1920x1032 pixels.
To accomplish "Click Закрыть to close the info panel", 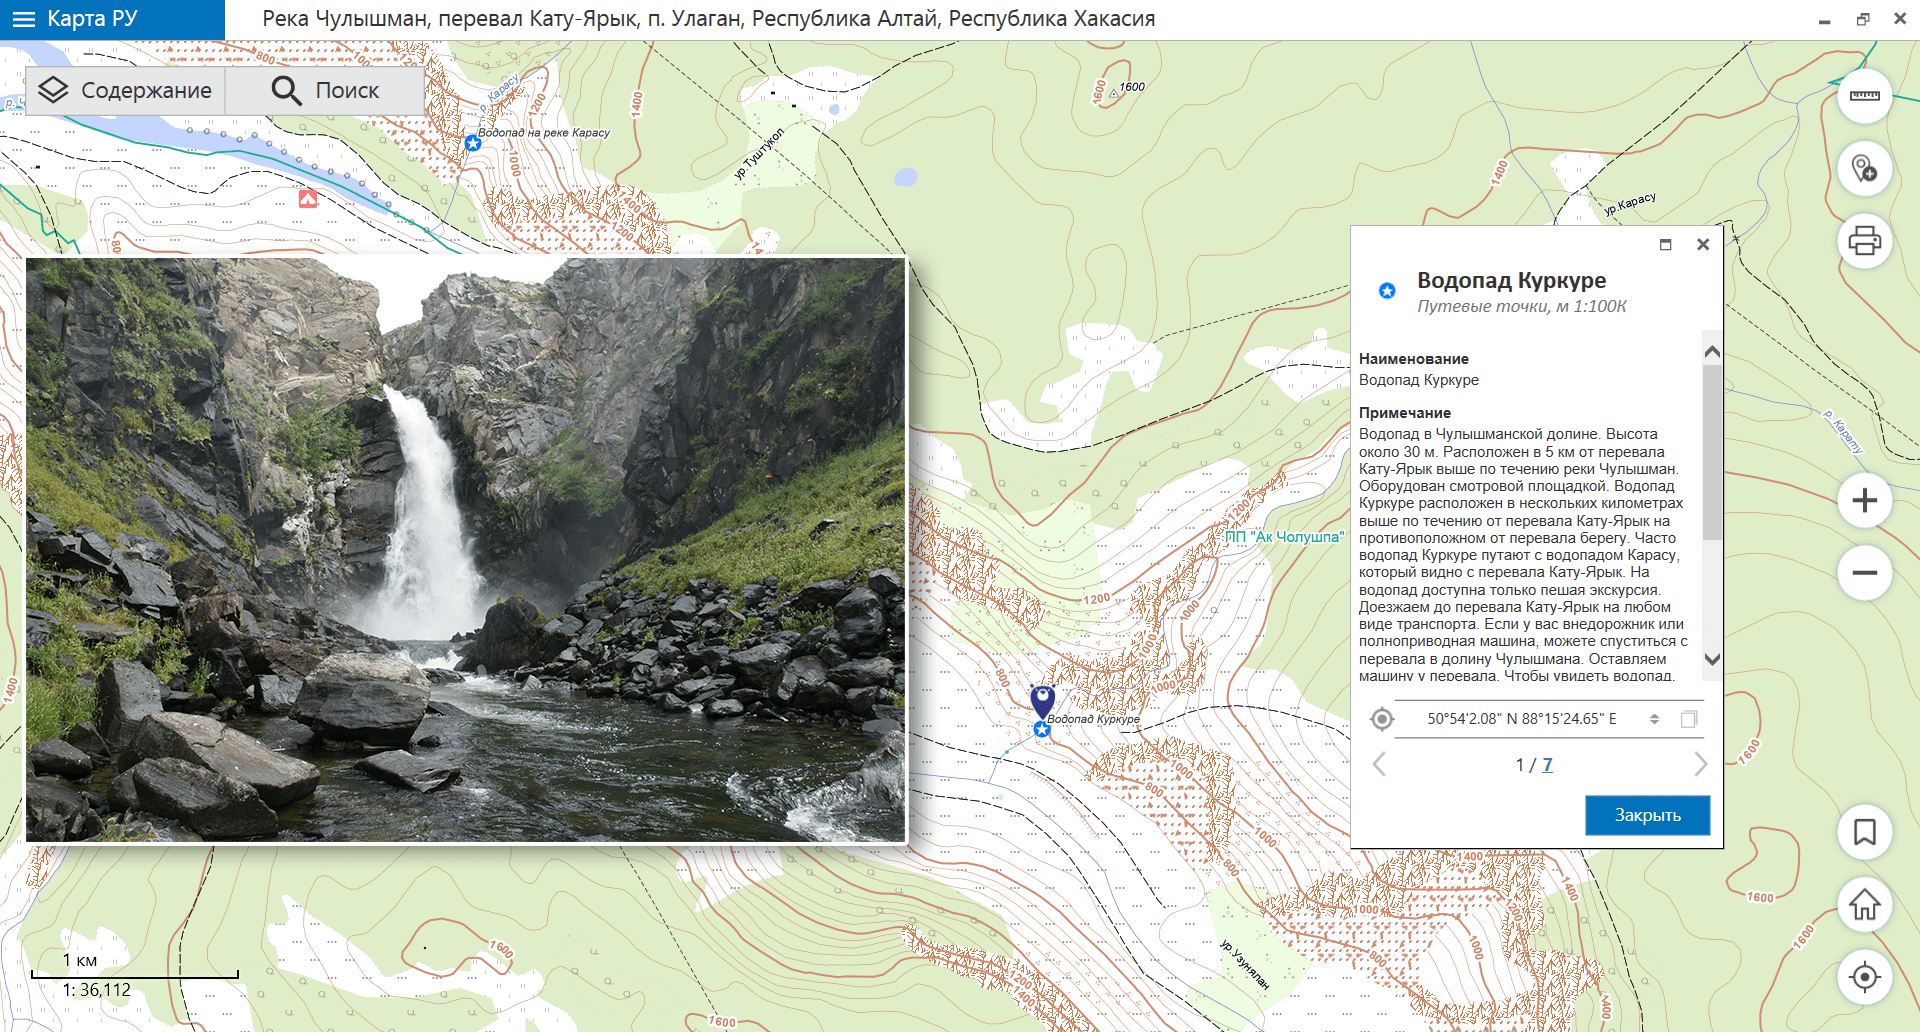I will click(1647, 815).
